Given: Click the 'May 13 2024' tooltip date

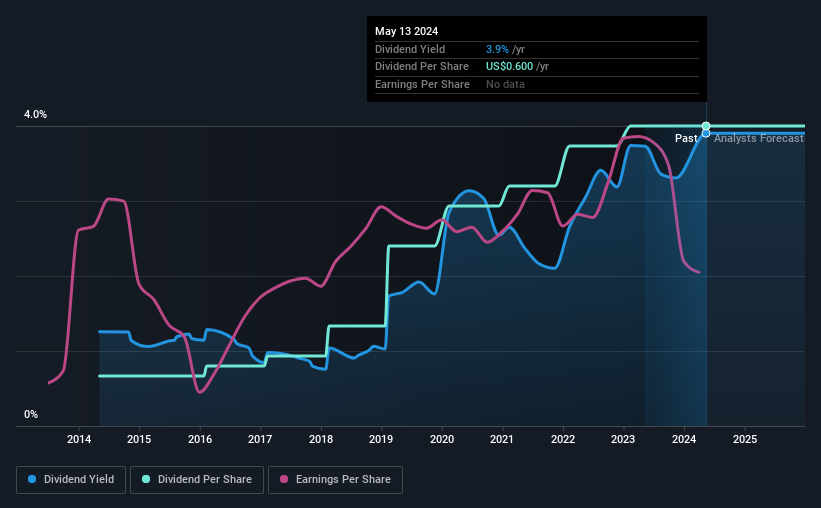Looking at the screenshot, I should click(406, 31).
